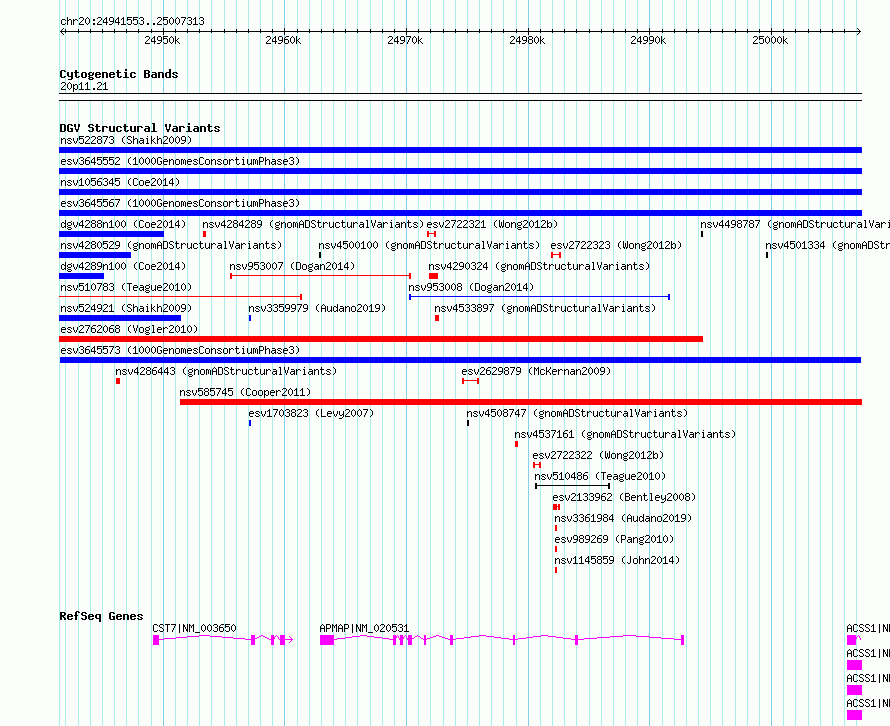This screenshot has width=890, height=726.
Task: Select the esv2762068 (Vogler2010) red bar
Action: click(x=381, y=339)
